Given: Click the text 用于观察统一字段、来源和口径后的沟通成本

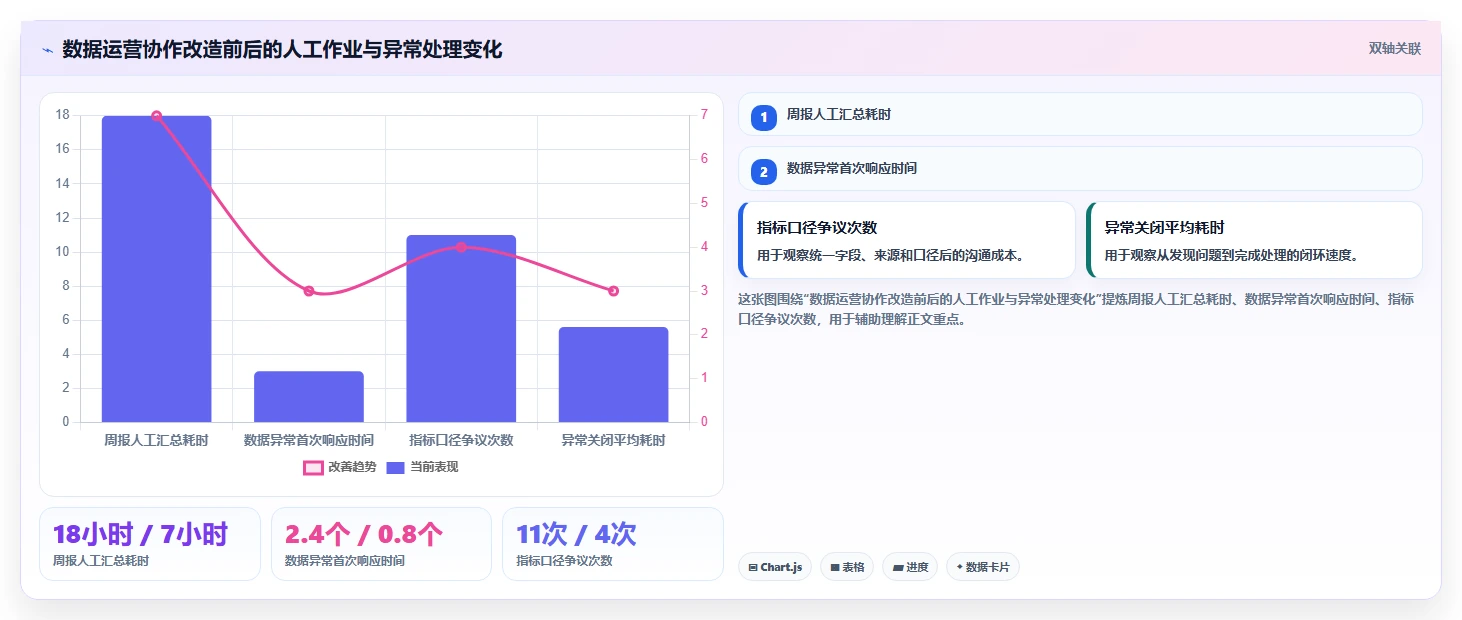Looking at the screenshot, I should coord(890,256).
